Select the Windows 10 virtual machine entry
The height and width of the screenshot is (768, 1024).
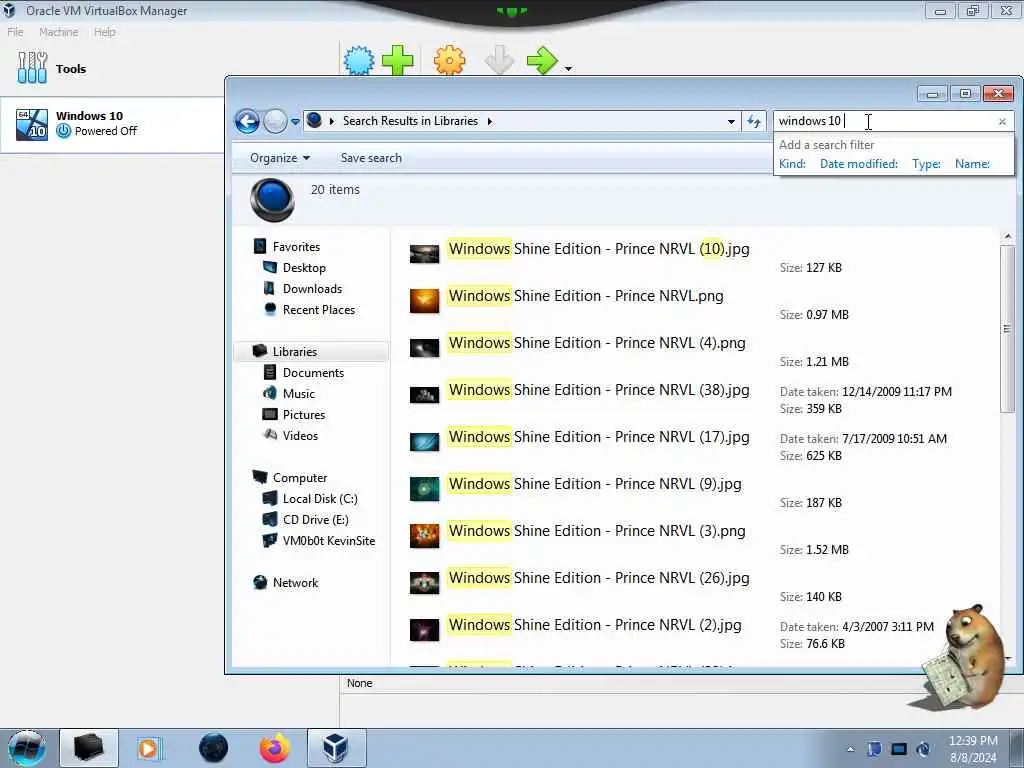[x=112, y=124]
